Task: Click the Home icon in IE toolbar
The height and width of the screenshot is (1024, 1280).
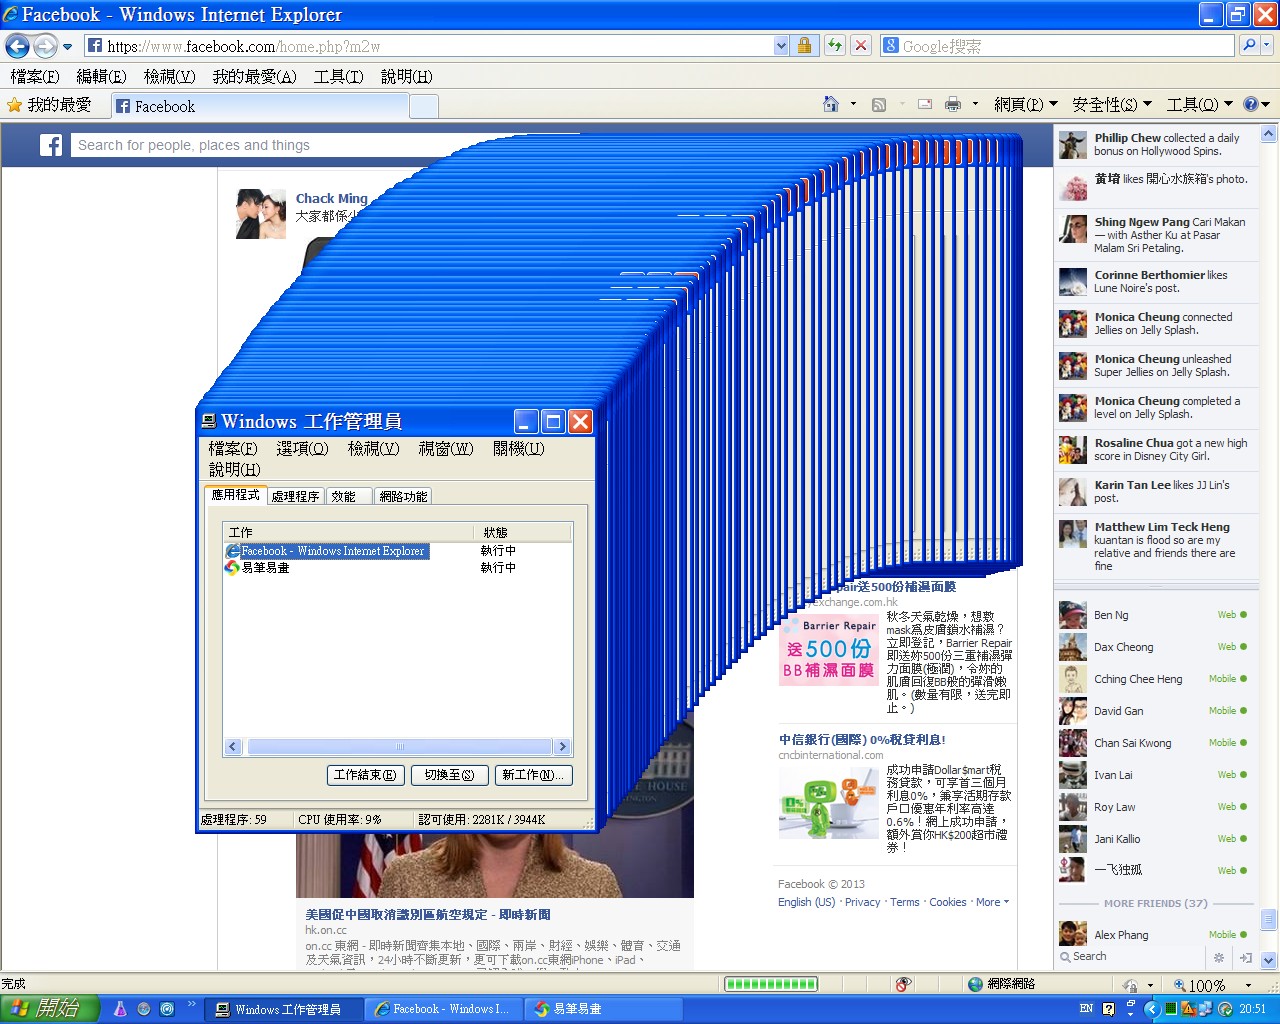Action: click(830, 104)
